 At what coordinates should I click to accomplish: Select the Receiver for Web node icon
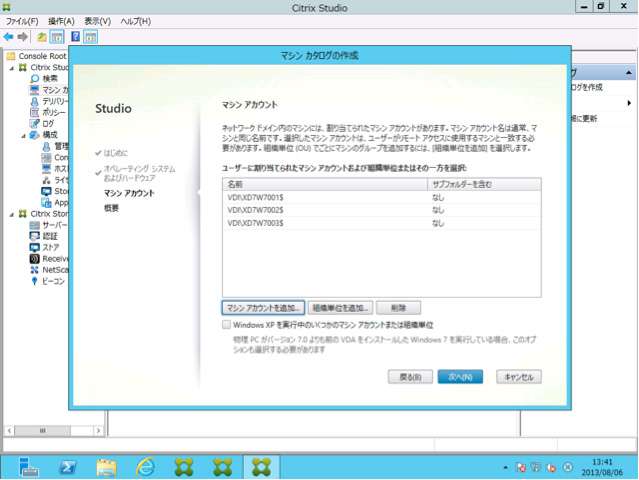pos(35,259)
